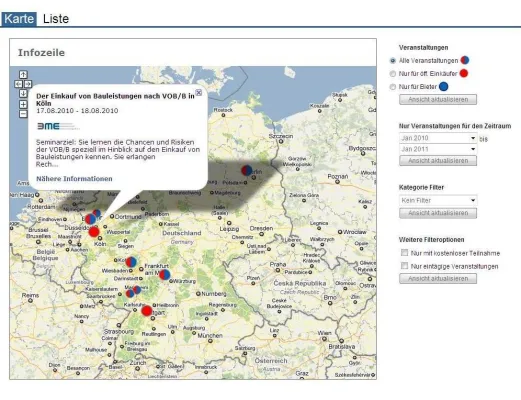Zoom out the map with minus
Image resolution: width=521 pixels, height=400 pixels.
[x=23, y=114]
